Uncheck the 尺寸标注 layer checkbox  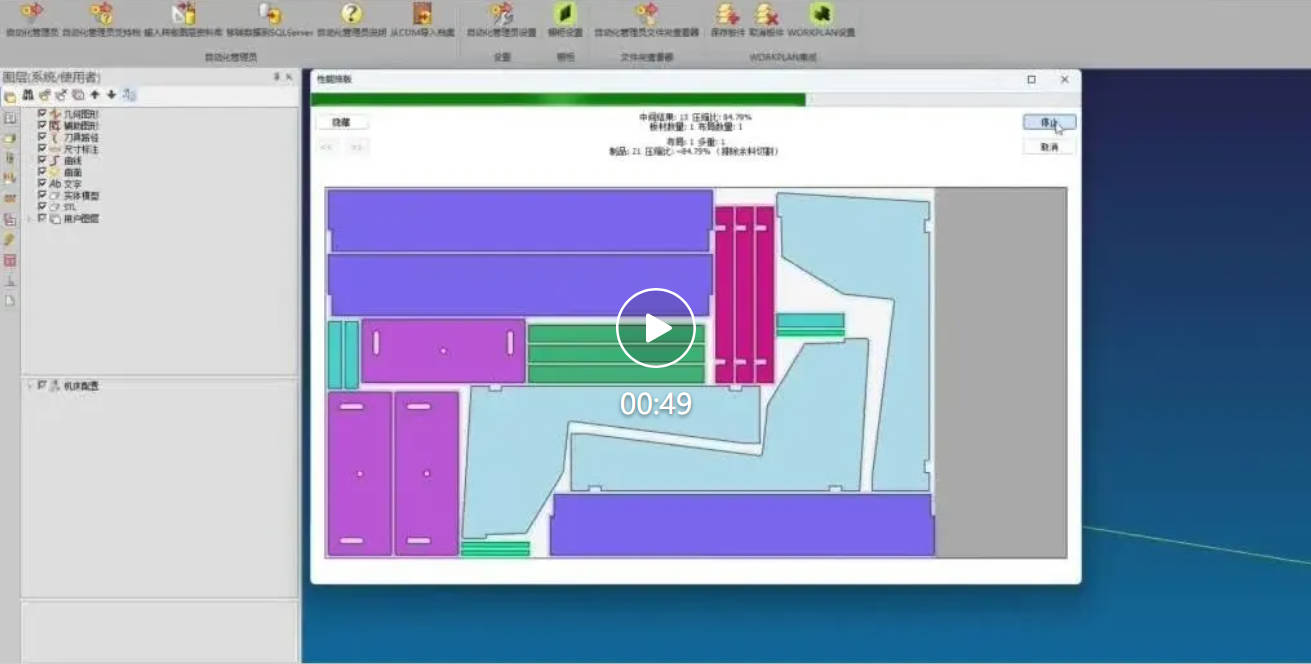click(42, 148)
